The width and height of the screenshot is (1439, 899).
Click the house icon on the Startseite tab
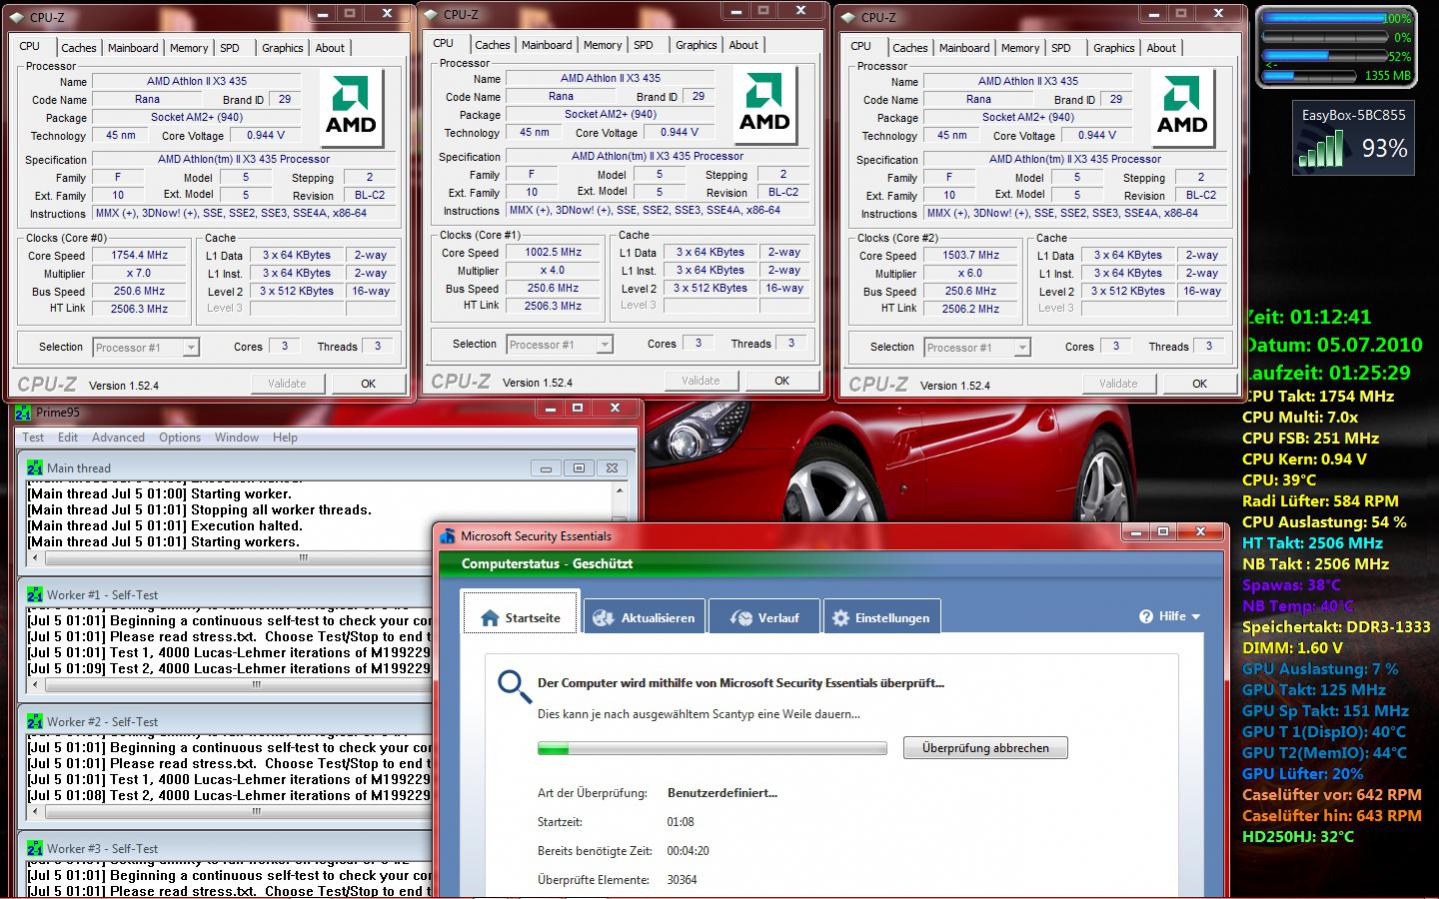click(490, 618)
